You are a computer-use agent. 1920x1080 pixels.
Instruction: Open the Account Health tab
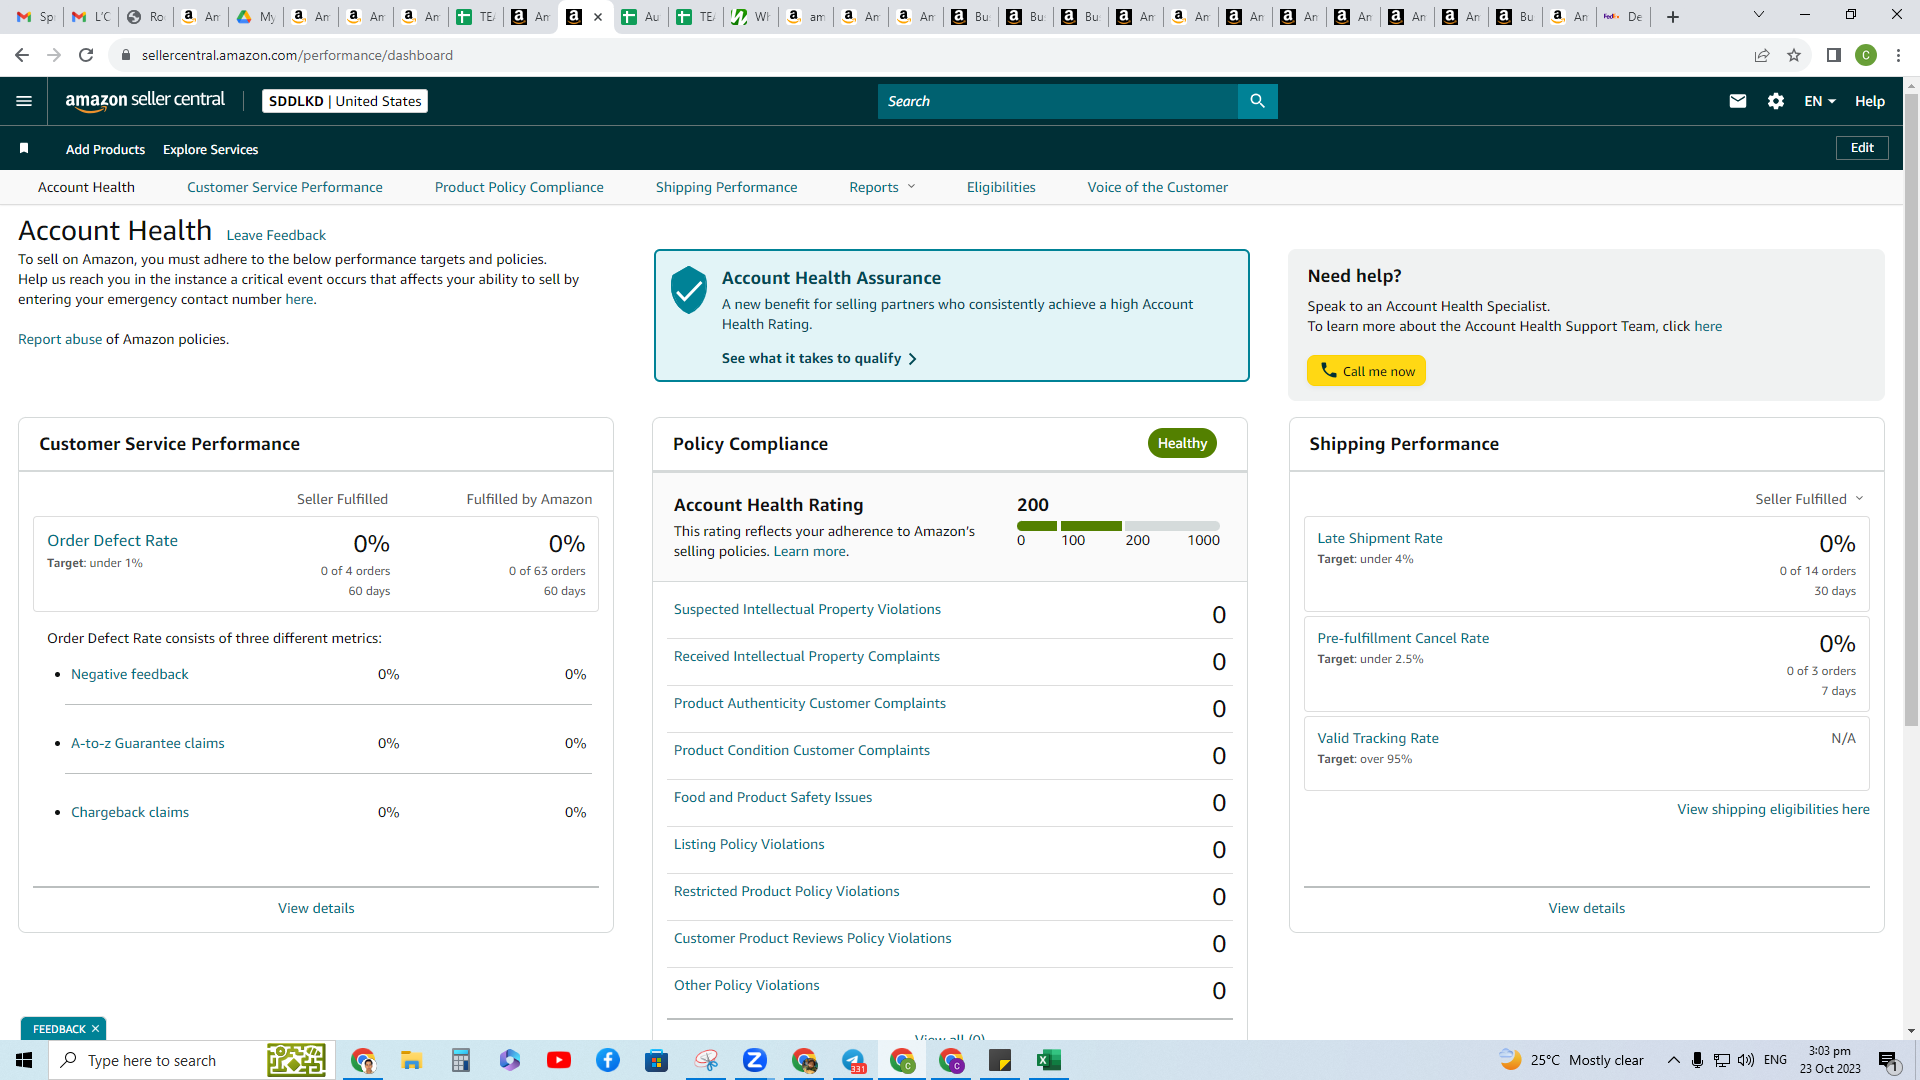click(x=86, y=187)
